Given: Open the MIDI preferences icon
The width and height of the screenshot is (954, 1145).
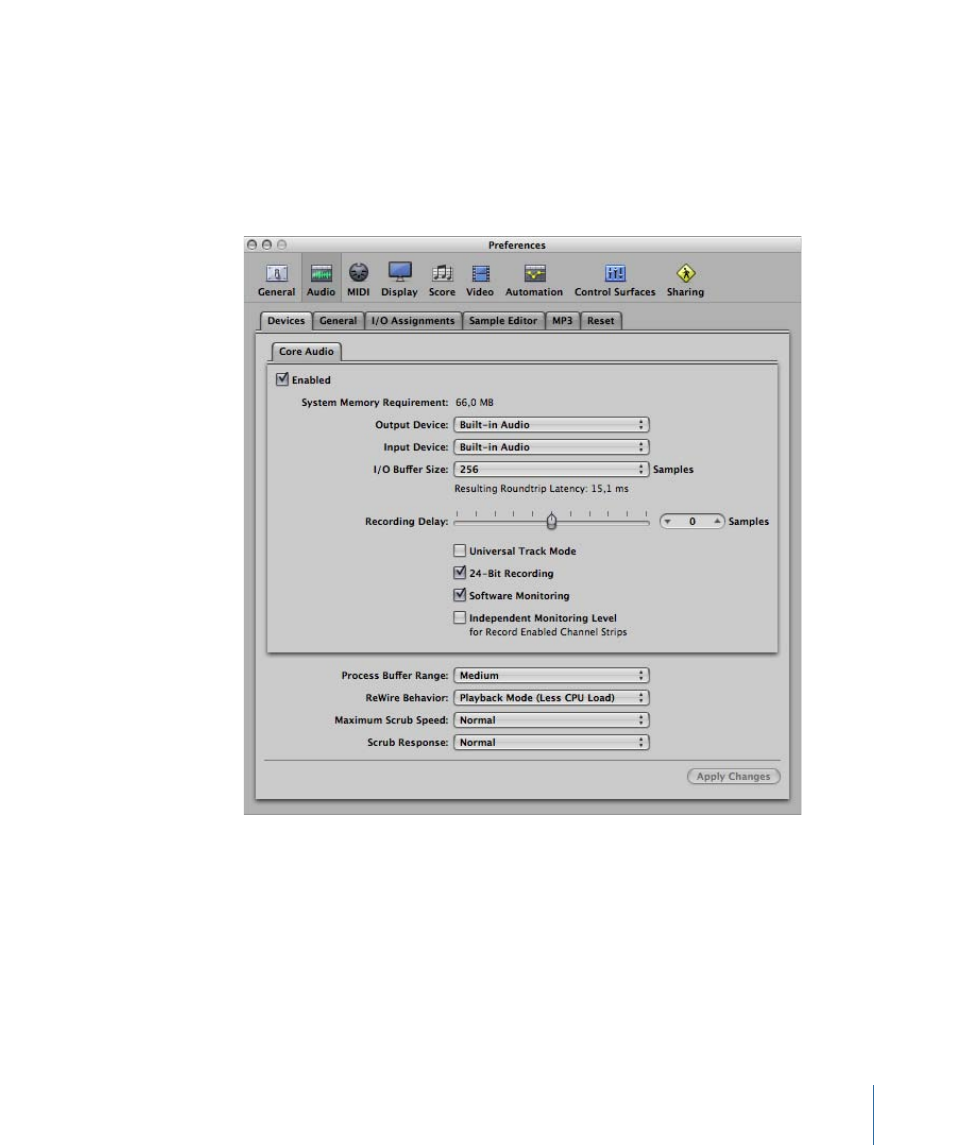Looking at the screenshot, I should 358,280.
